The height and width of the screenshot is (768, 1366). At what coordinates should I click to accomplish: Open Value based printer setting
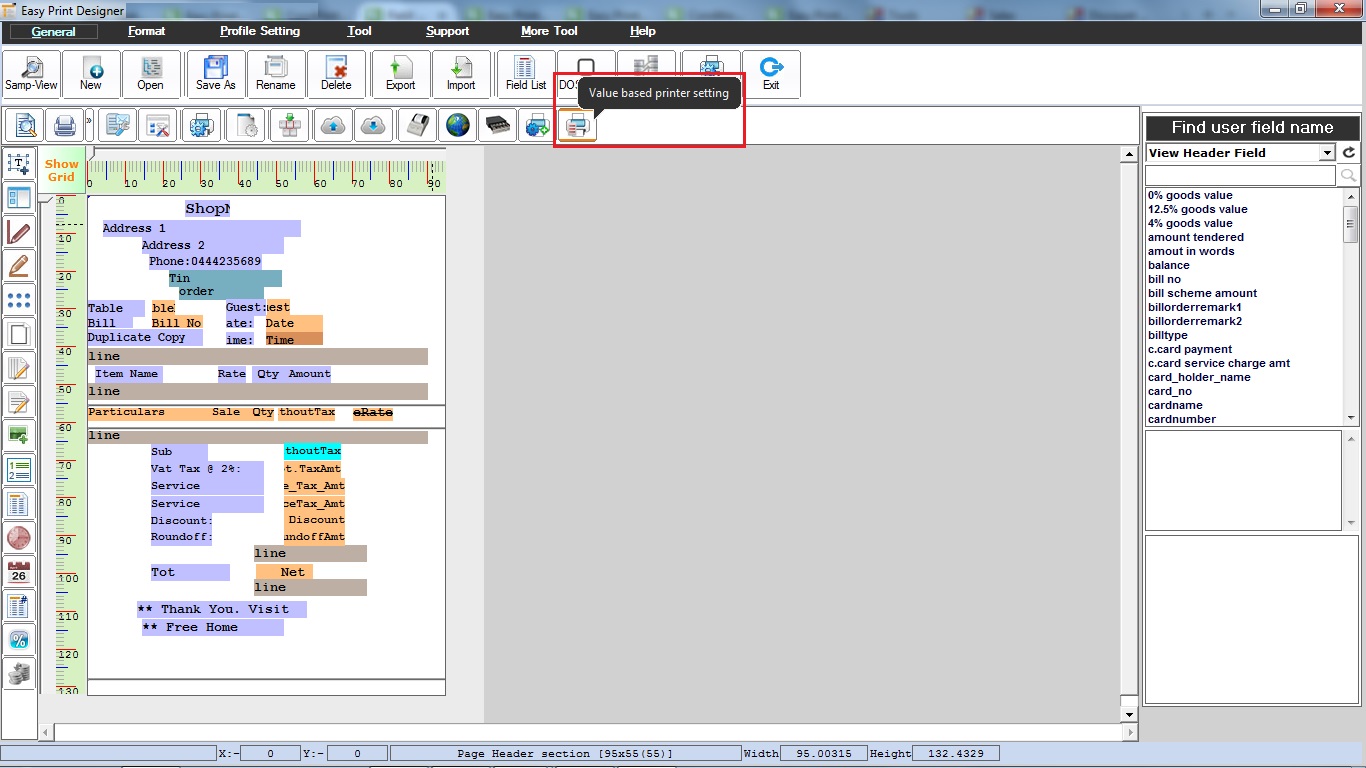click(577, 126)
